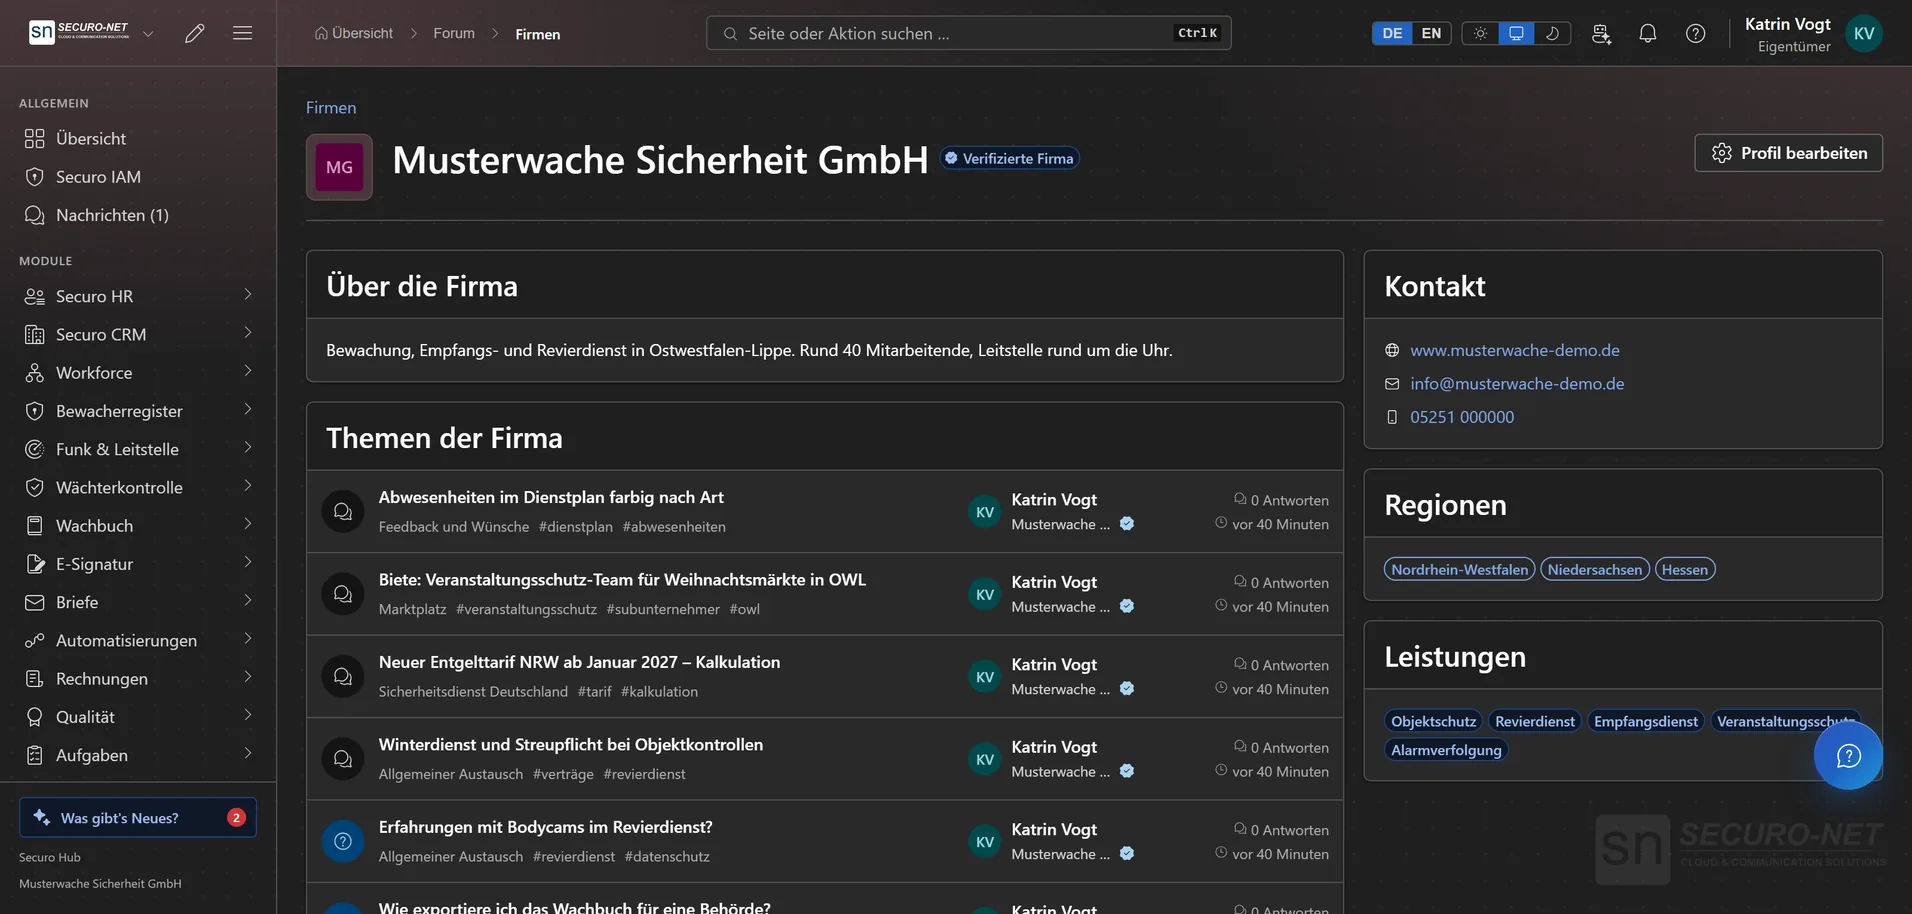
Task: Open the KV user avatar menu
Action: pos(1864,33)
